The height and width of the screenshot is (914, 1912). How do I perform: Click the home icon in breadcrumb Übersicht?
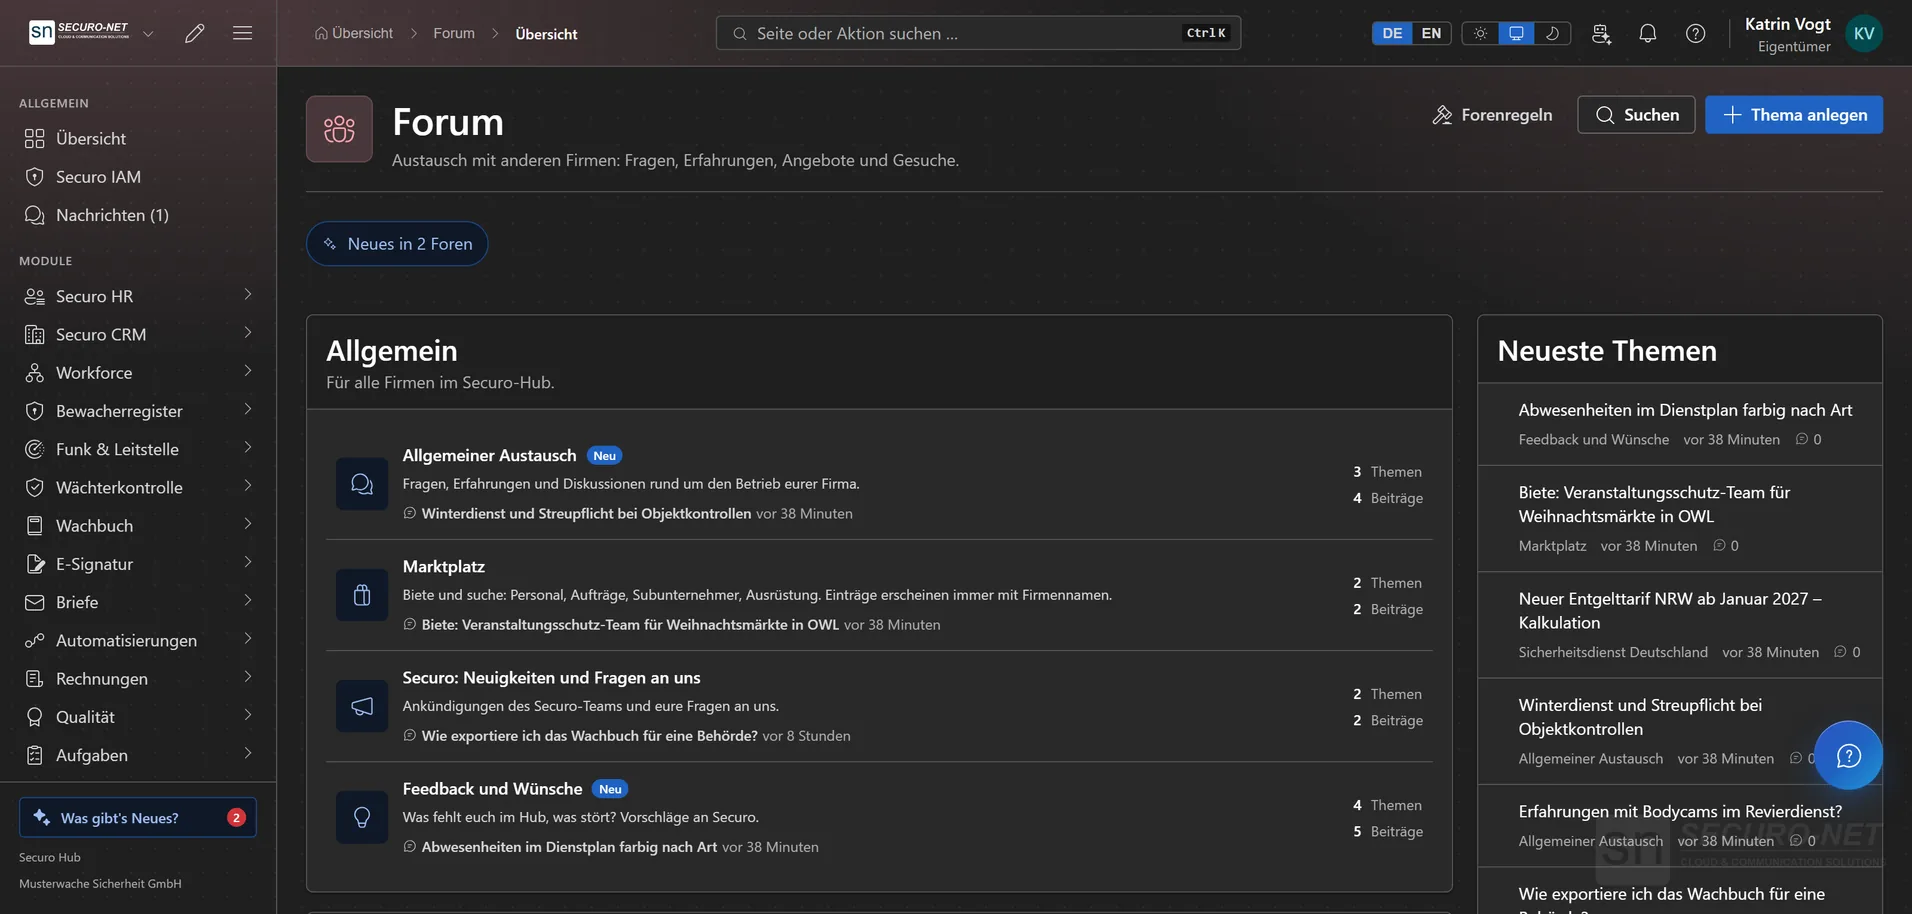click(x=321, y=33)
